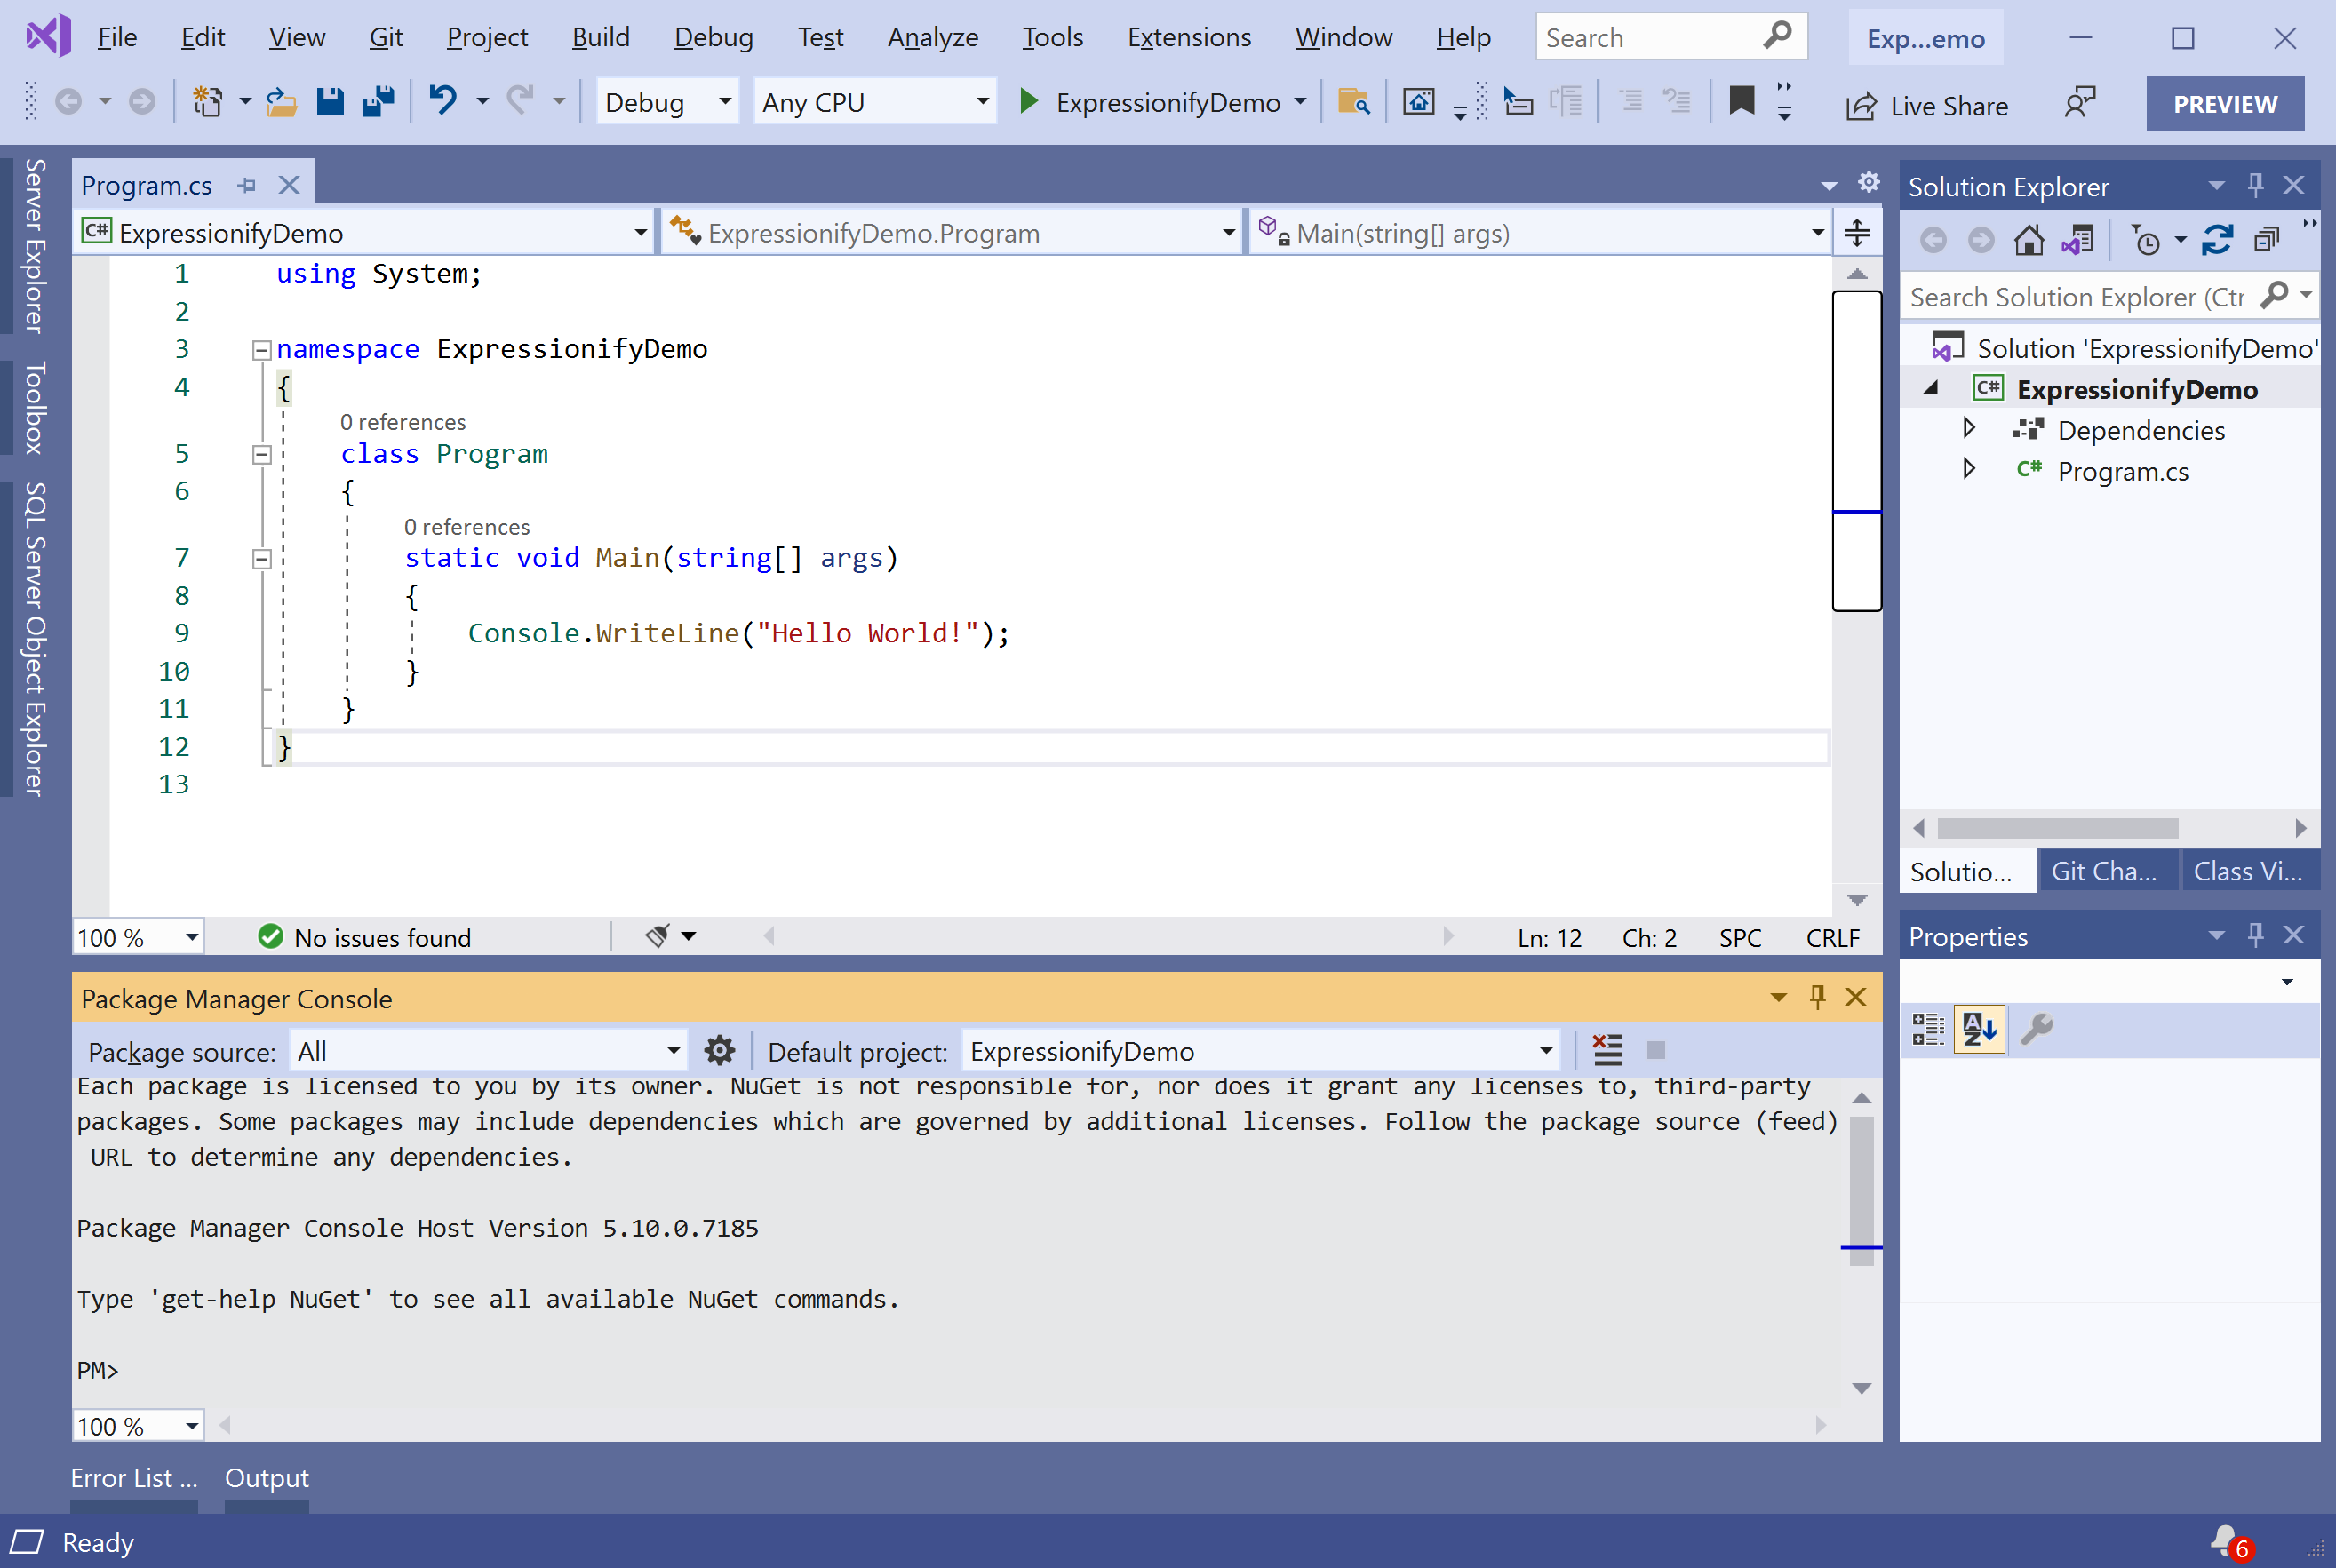Screen dimensions: 2336x1568
Task: Click the Live Share button
Action: coord(1927,105)
